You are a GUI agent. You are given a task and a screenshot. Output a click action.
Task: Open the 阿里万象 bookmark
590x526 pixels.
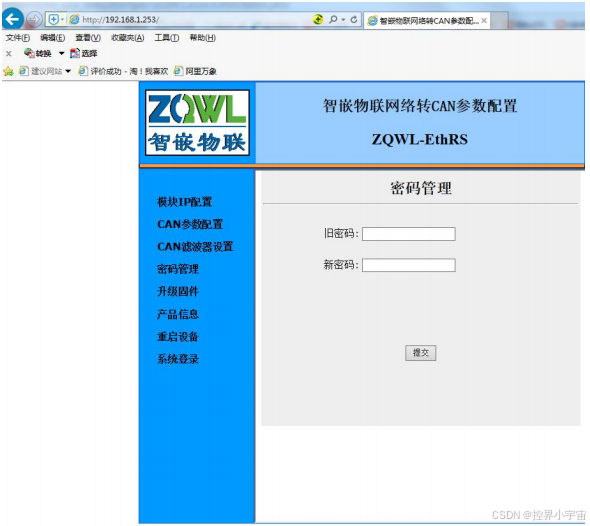coord(195,71)
